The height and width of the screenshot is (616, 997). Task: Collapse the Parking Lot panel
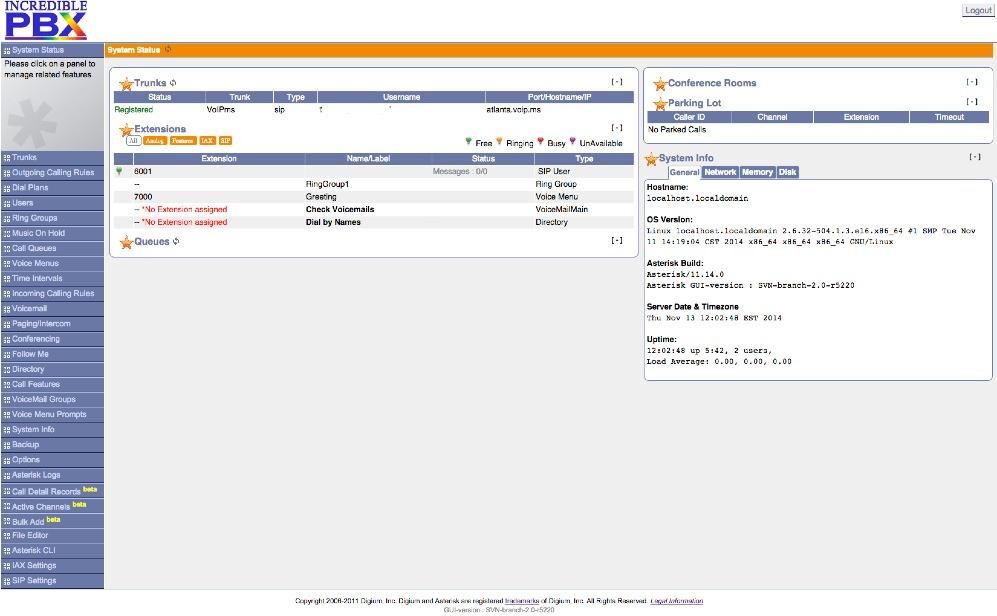click(x=972, y=102)
